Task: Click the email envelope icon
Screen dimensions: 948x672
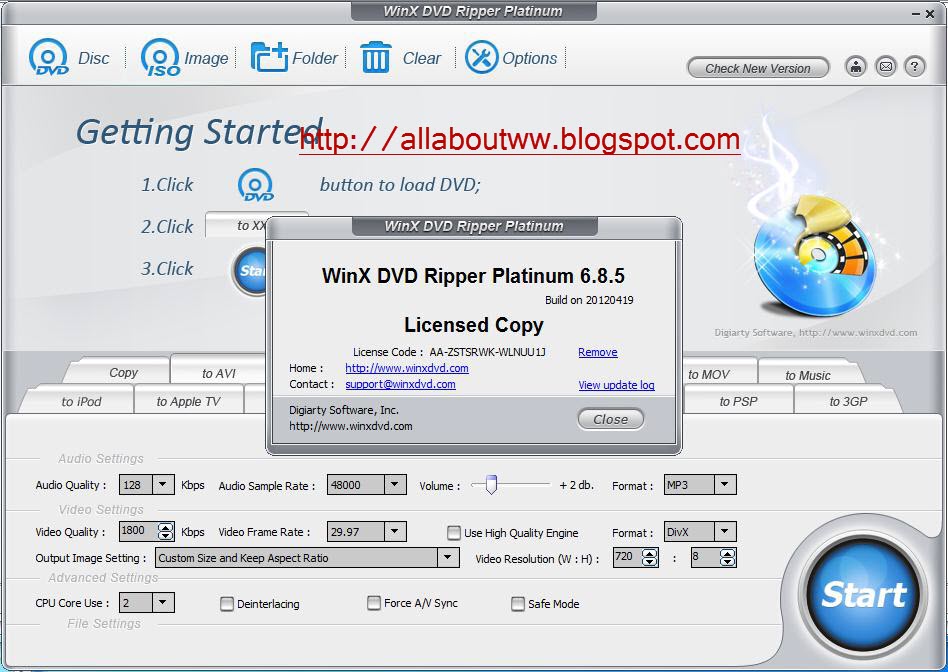Action: pos(886,67)
